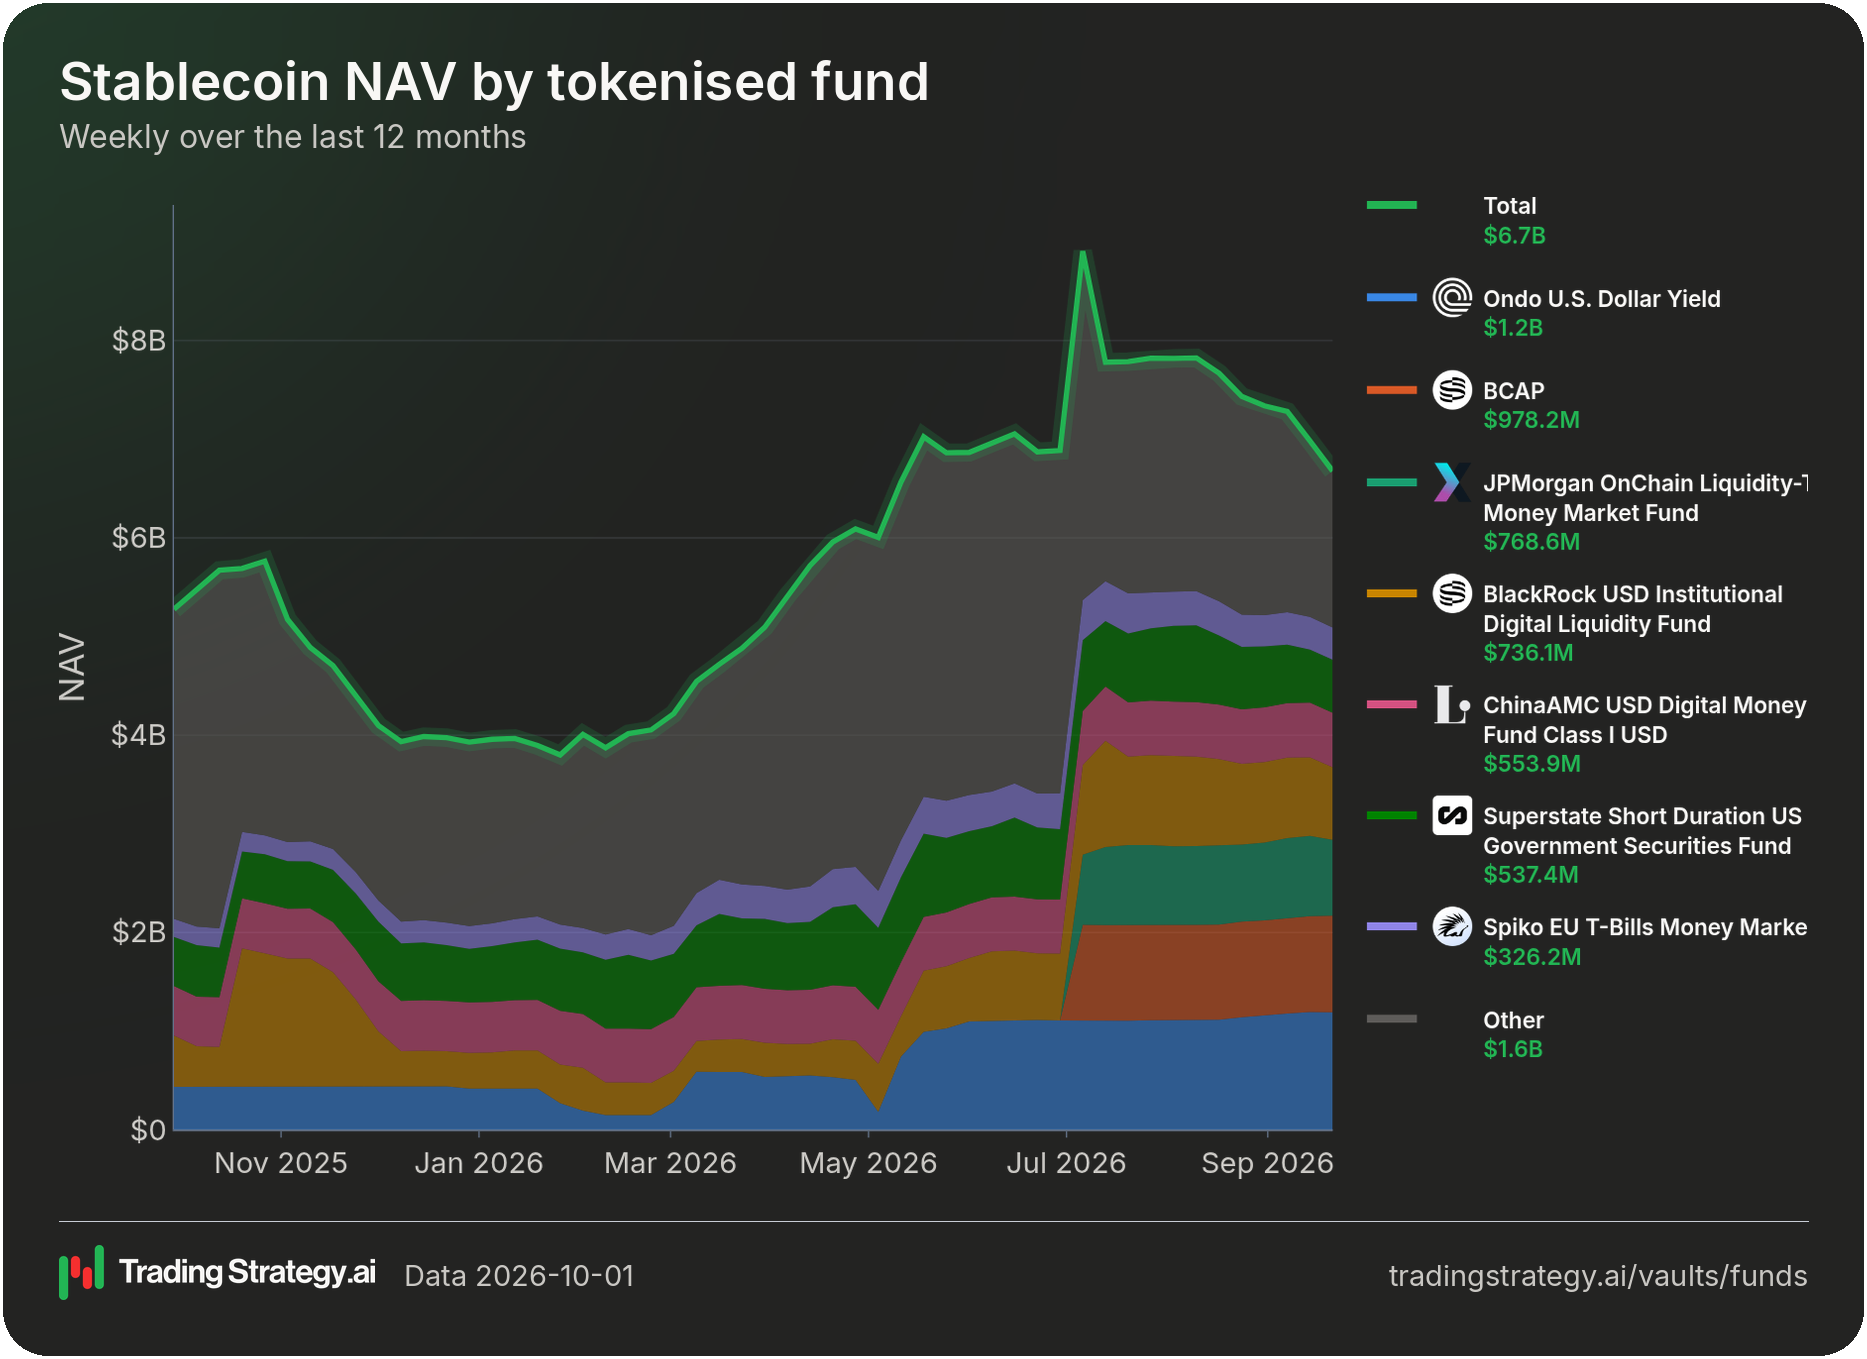
Task: Click the blue Ondo legend line swatch
Action: [x=1392, y=297]
